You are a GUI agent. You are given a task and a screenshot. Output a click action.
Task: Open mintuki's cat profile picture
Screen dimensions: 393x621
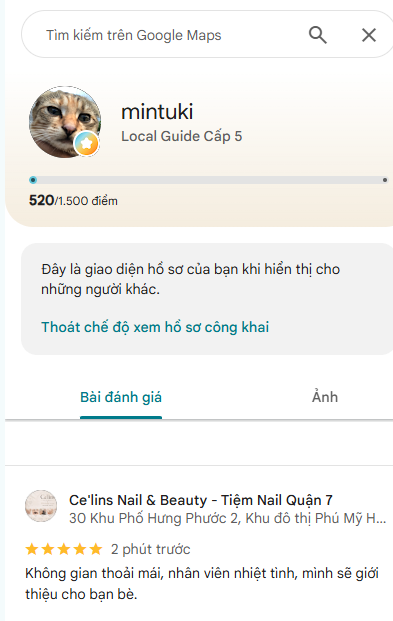(x=65, y=122)
